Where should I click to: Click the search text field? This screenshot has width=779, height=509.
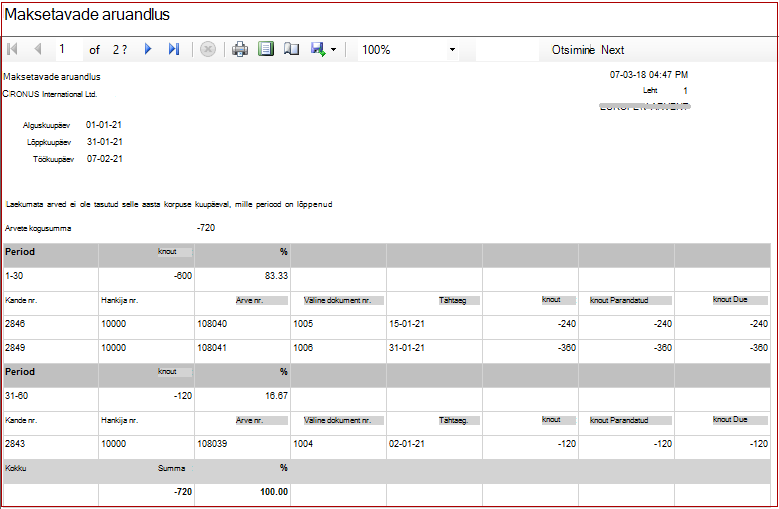coord(507,50)
